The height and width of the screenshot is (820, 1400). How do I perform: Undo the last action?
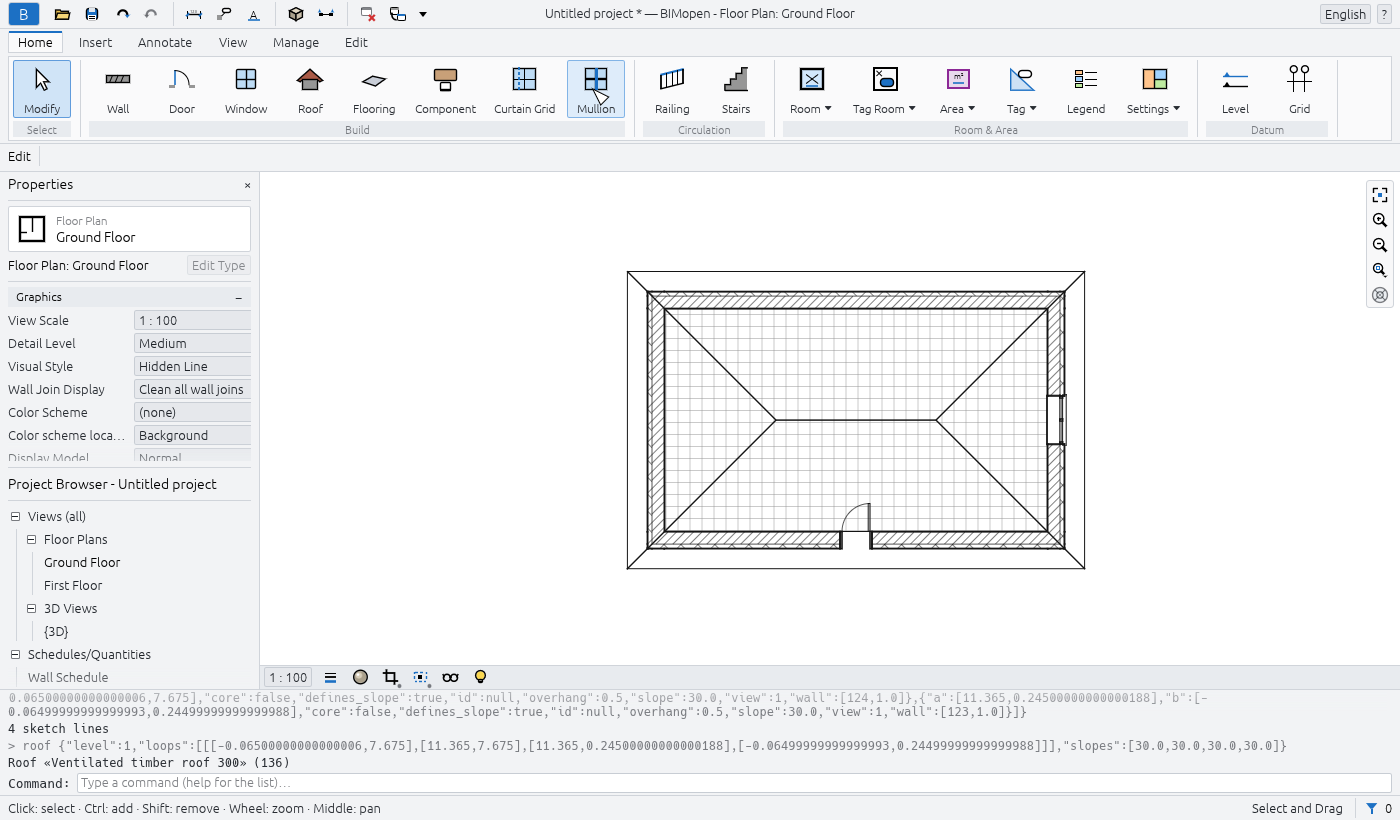[x=122, y=14]
